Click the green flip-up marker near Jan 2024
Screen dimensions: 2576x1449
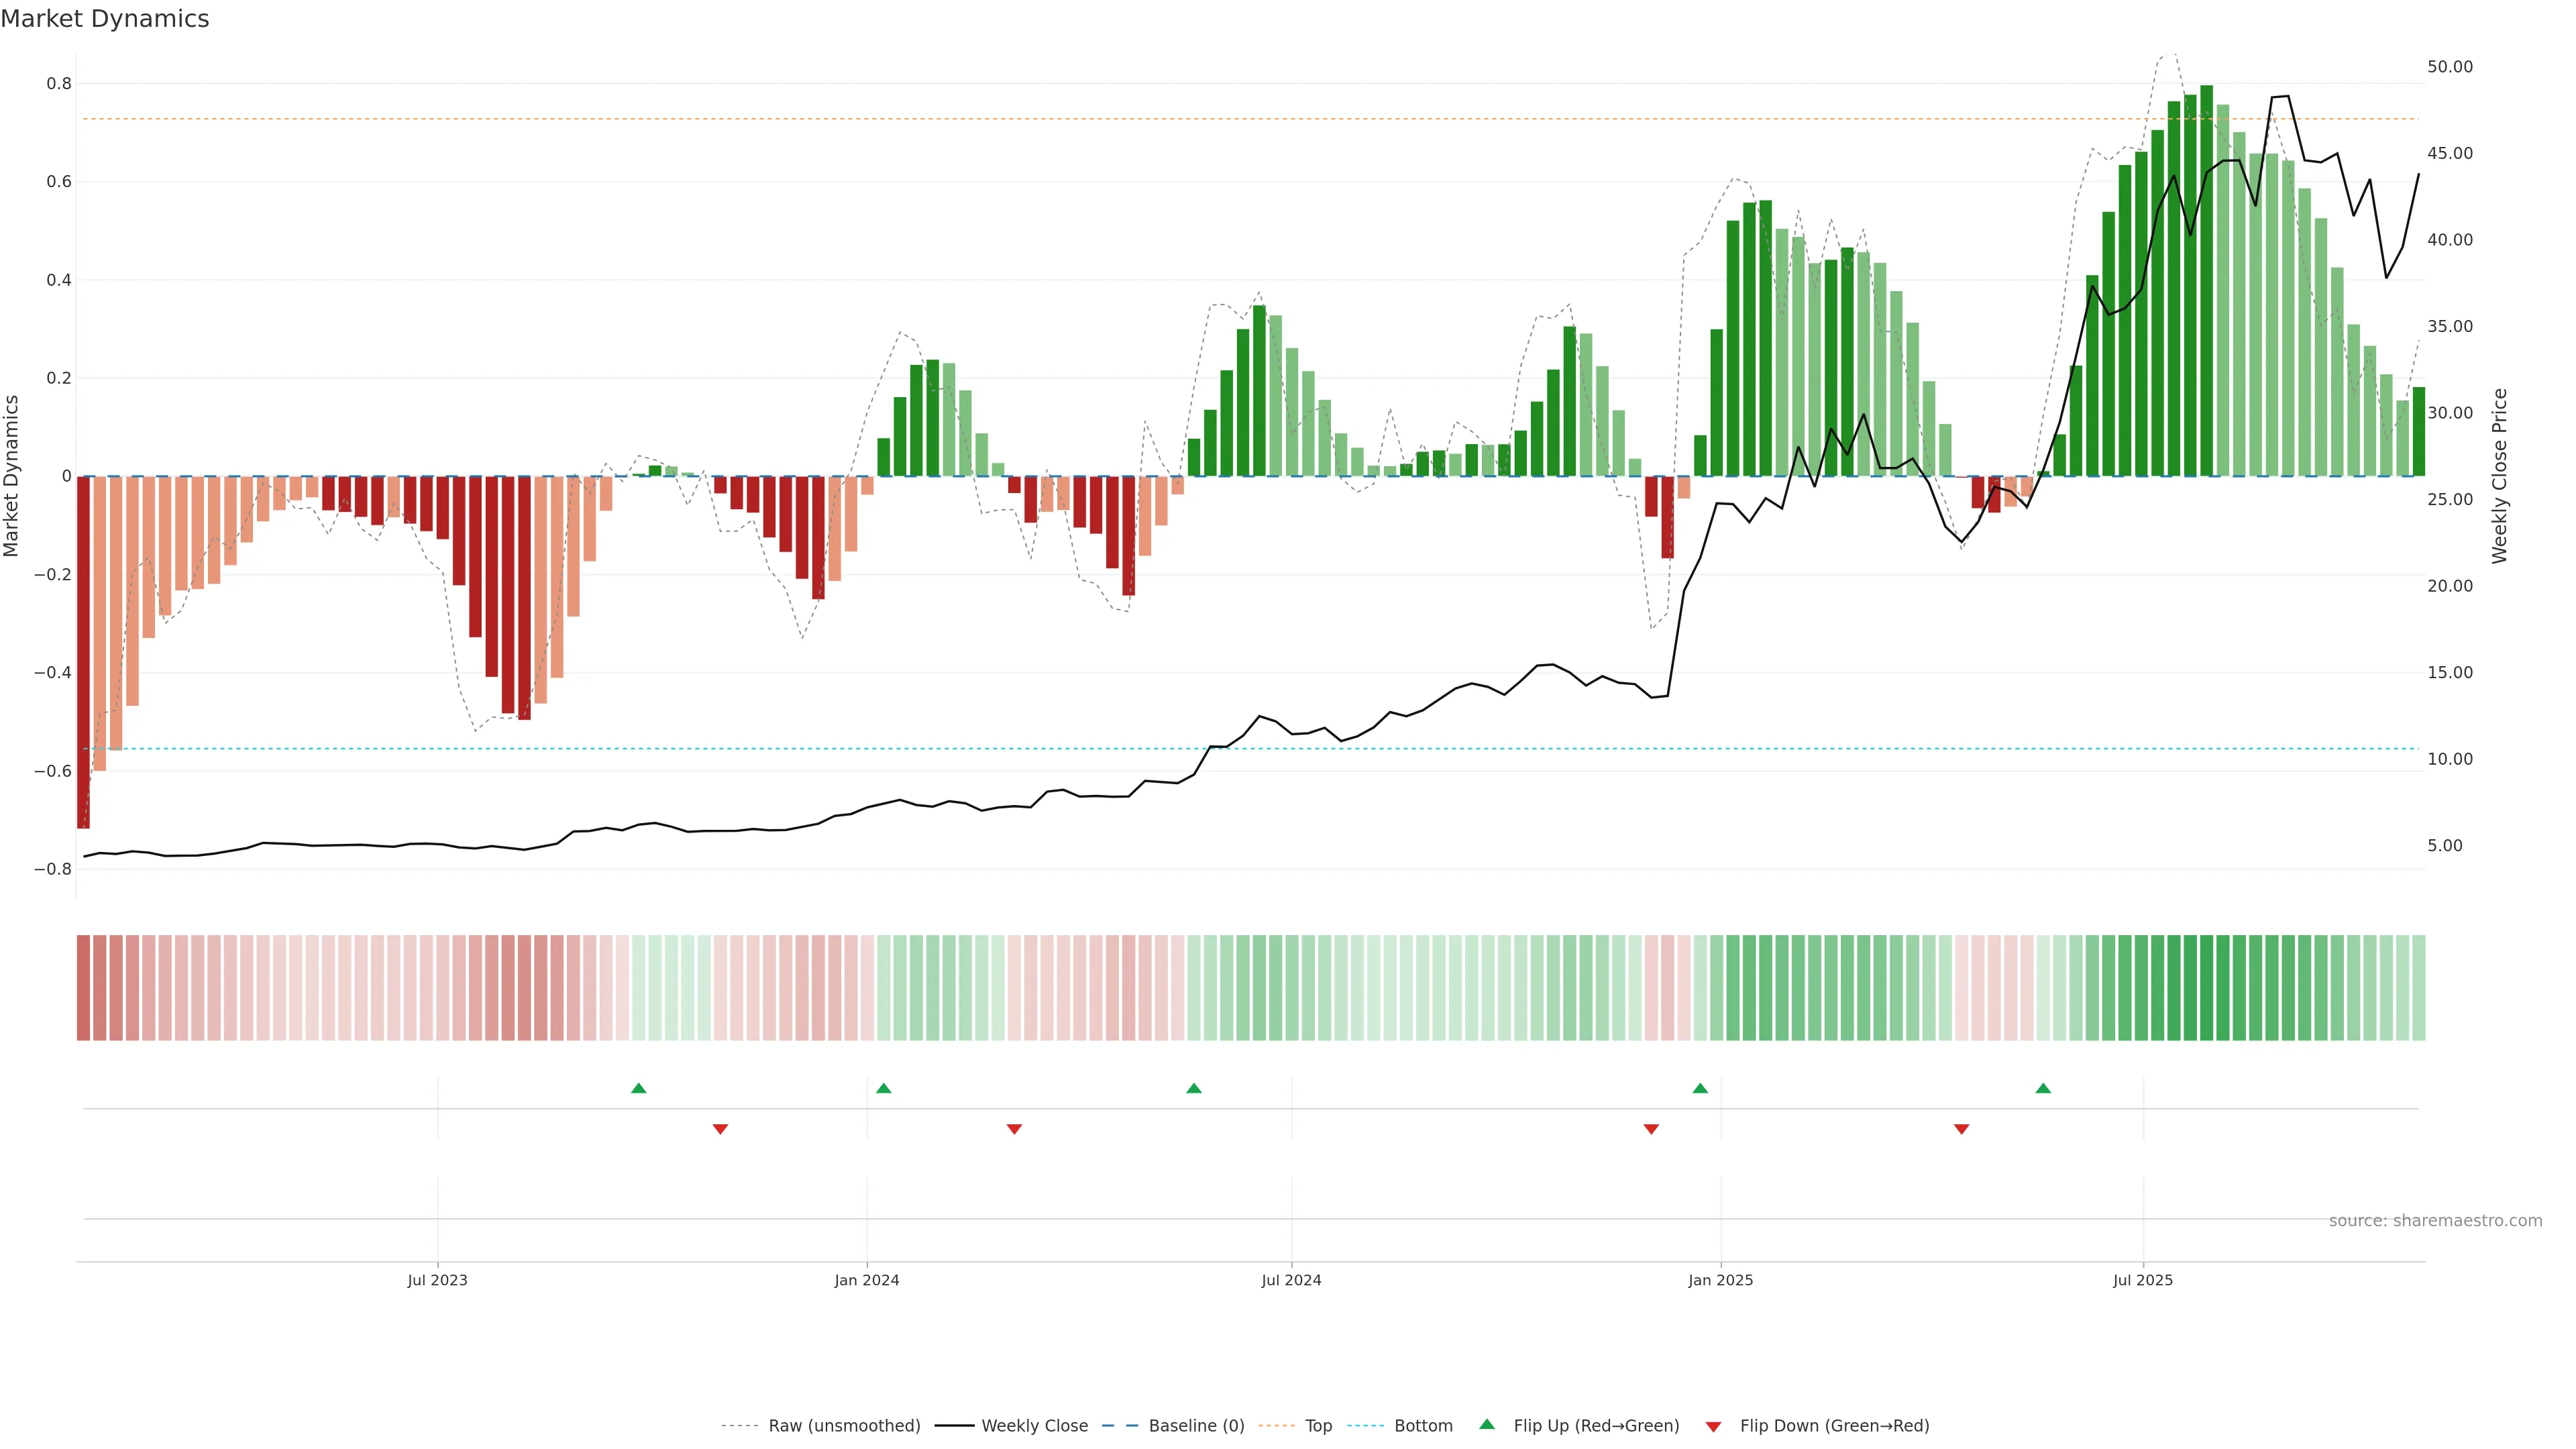click(x=883, y=1088)
